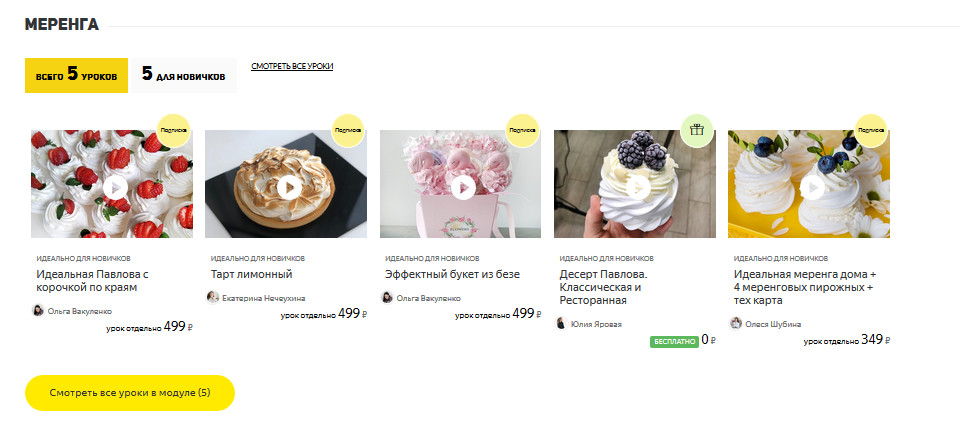Play the Десерт Павлова lesson video

[638, 187]
